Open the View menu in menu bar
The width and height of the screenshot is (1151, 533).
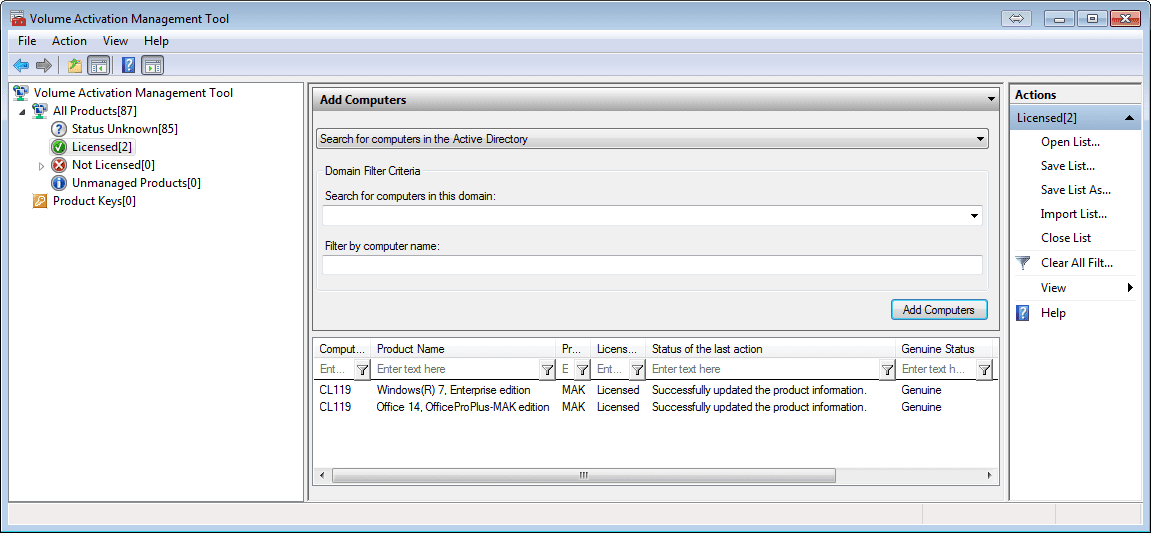(x=115, y=41)
